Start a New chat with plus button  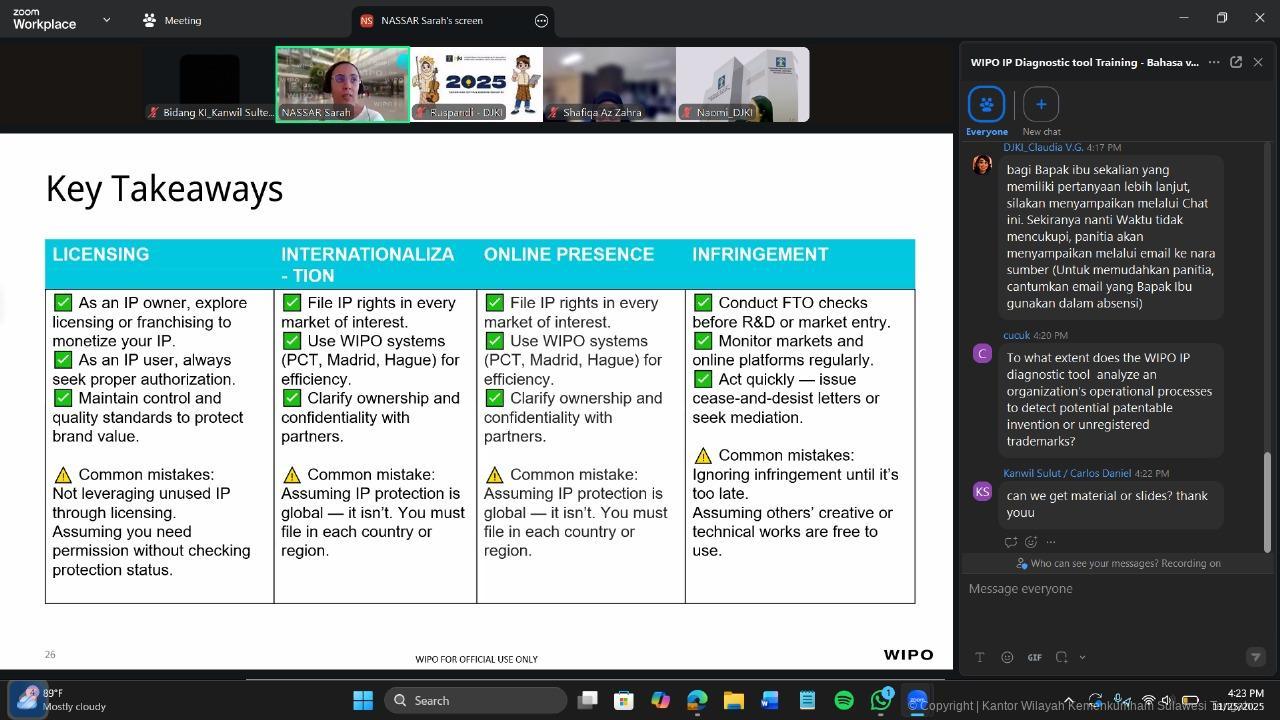(x=1041, y=104)
